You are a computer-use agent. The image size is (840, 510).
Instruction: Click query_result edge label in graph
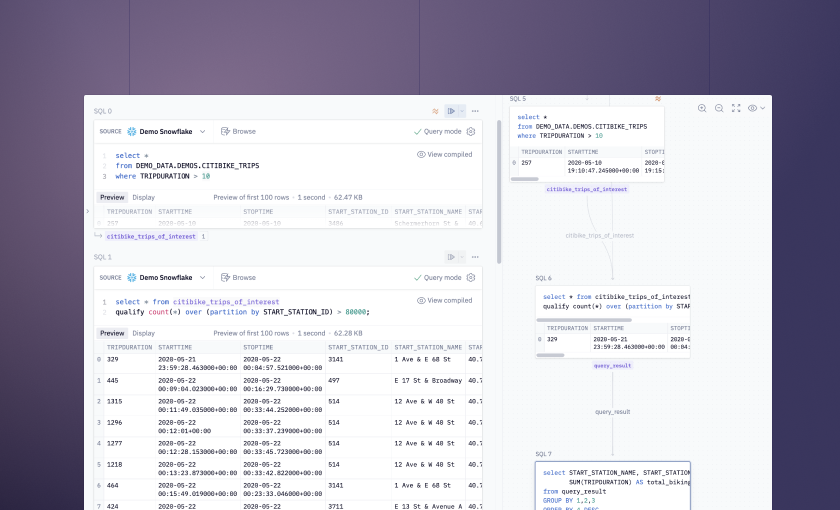(612, 412)
